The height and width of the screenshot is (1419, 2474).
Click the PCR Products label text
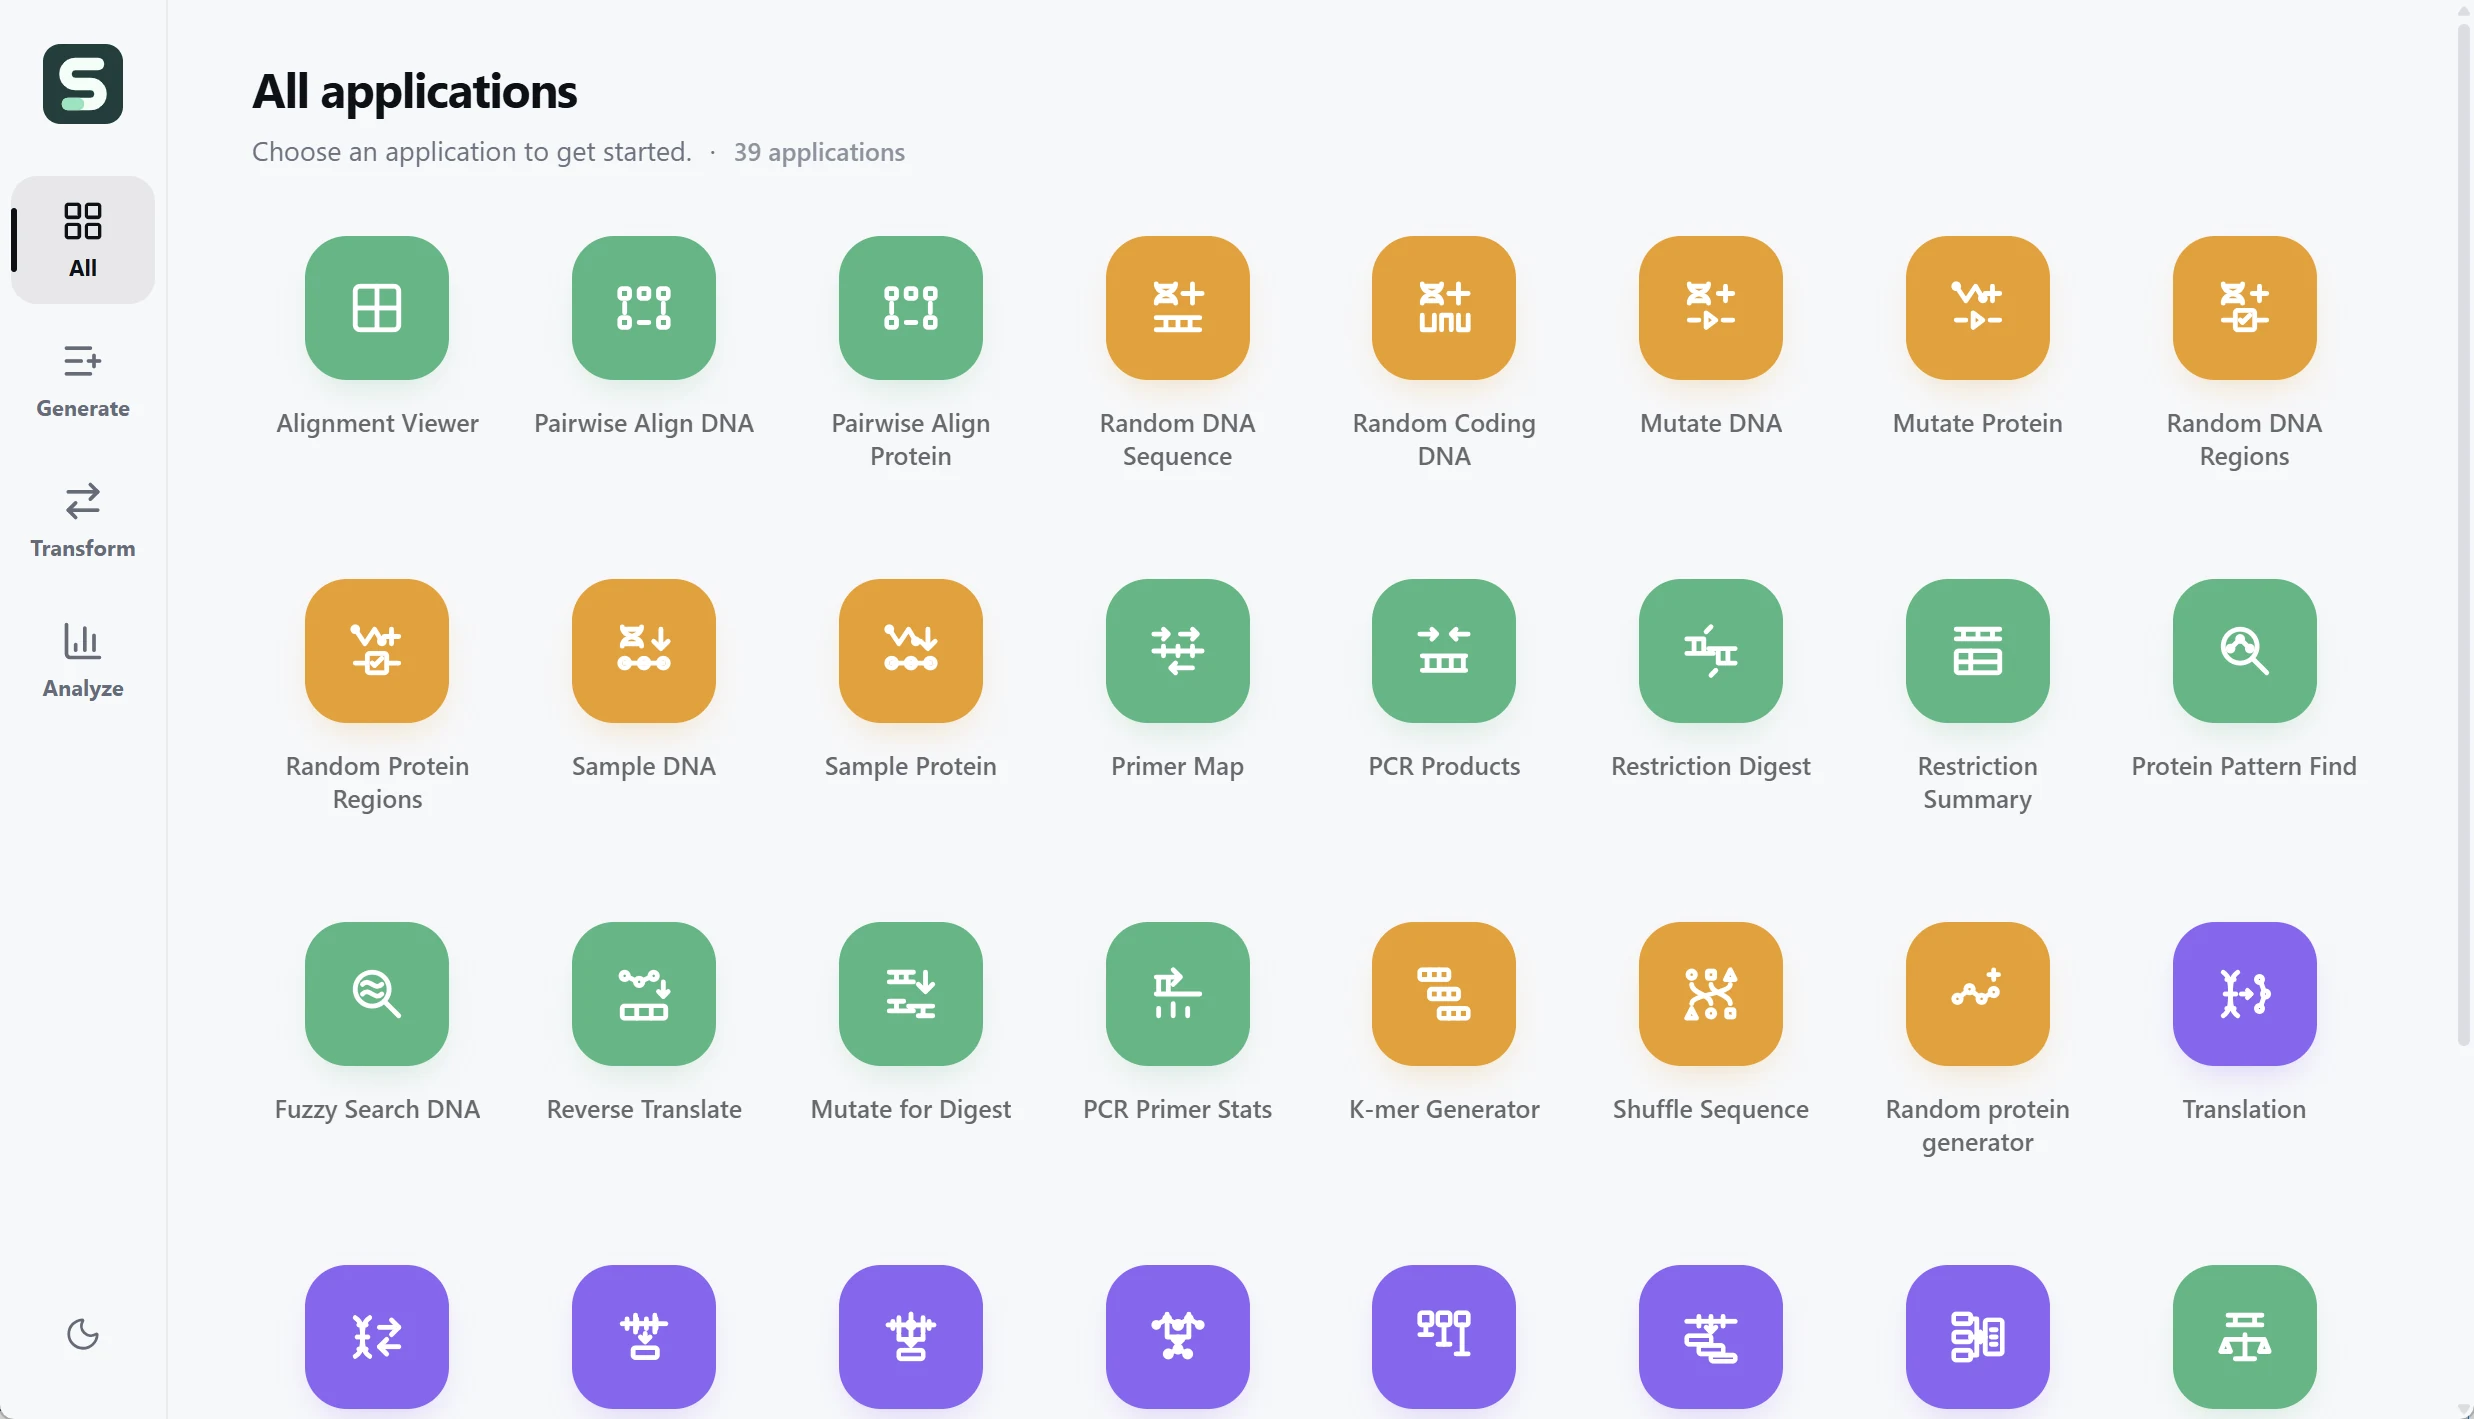click(x=1444, y=767)
